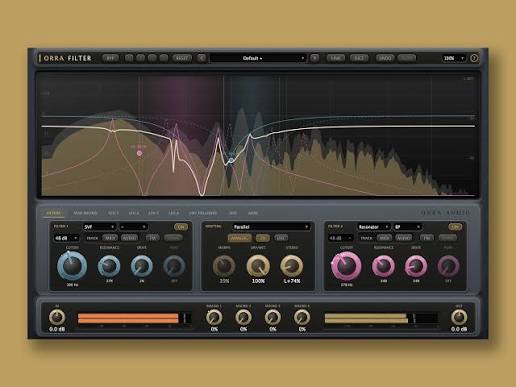Toggle the 2X oversampling button
Screen dimensions: 516x387
[x=263, y=238]
